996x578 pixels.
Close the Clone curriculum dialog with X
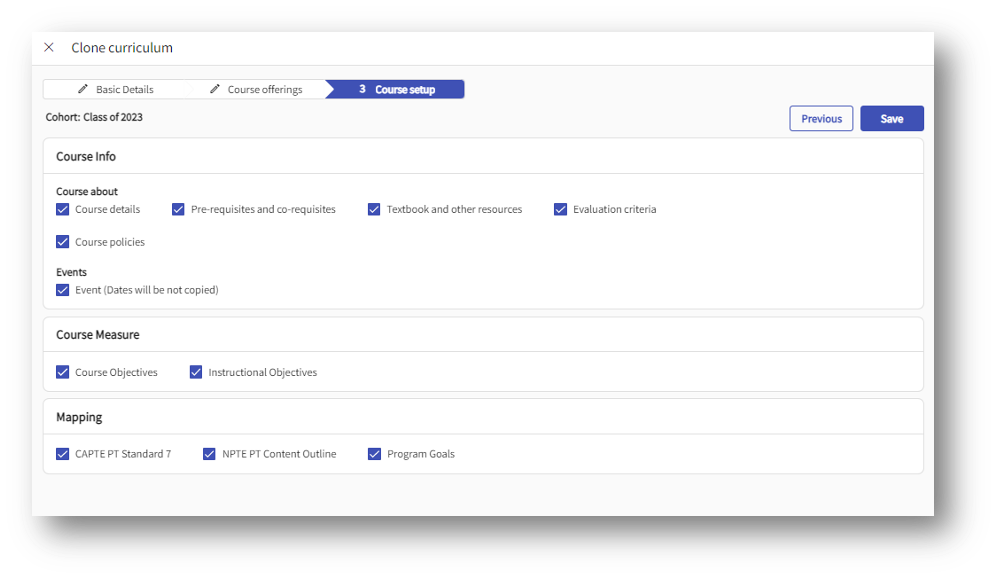tap(49, 48)
